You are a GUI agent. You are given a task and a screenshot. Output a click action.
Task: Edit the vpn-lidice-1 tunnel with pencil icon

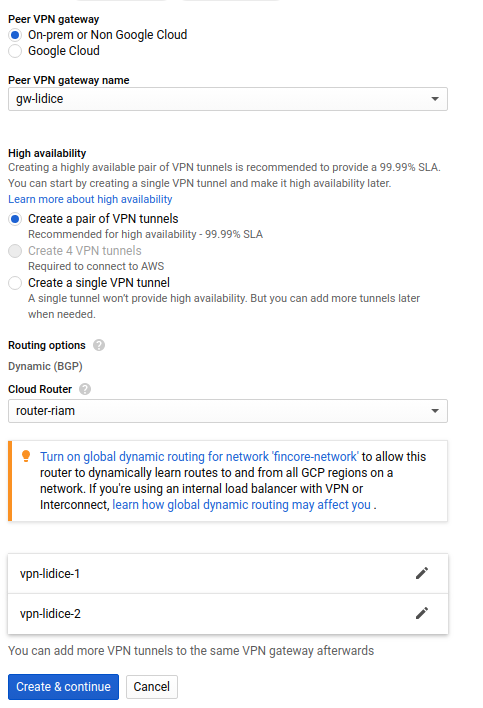(422, 573)
